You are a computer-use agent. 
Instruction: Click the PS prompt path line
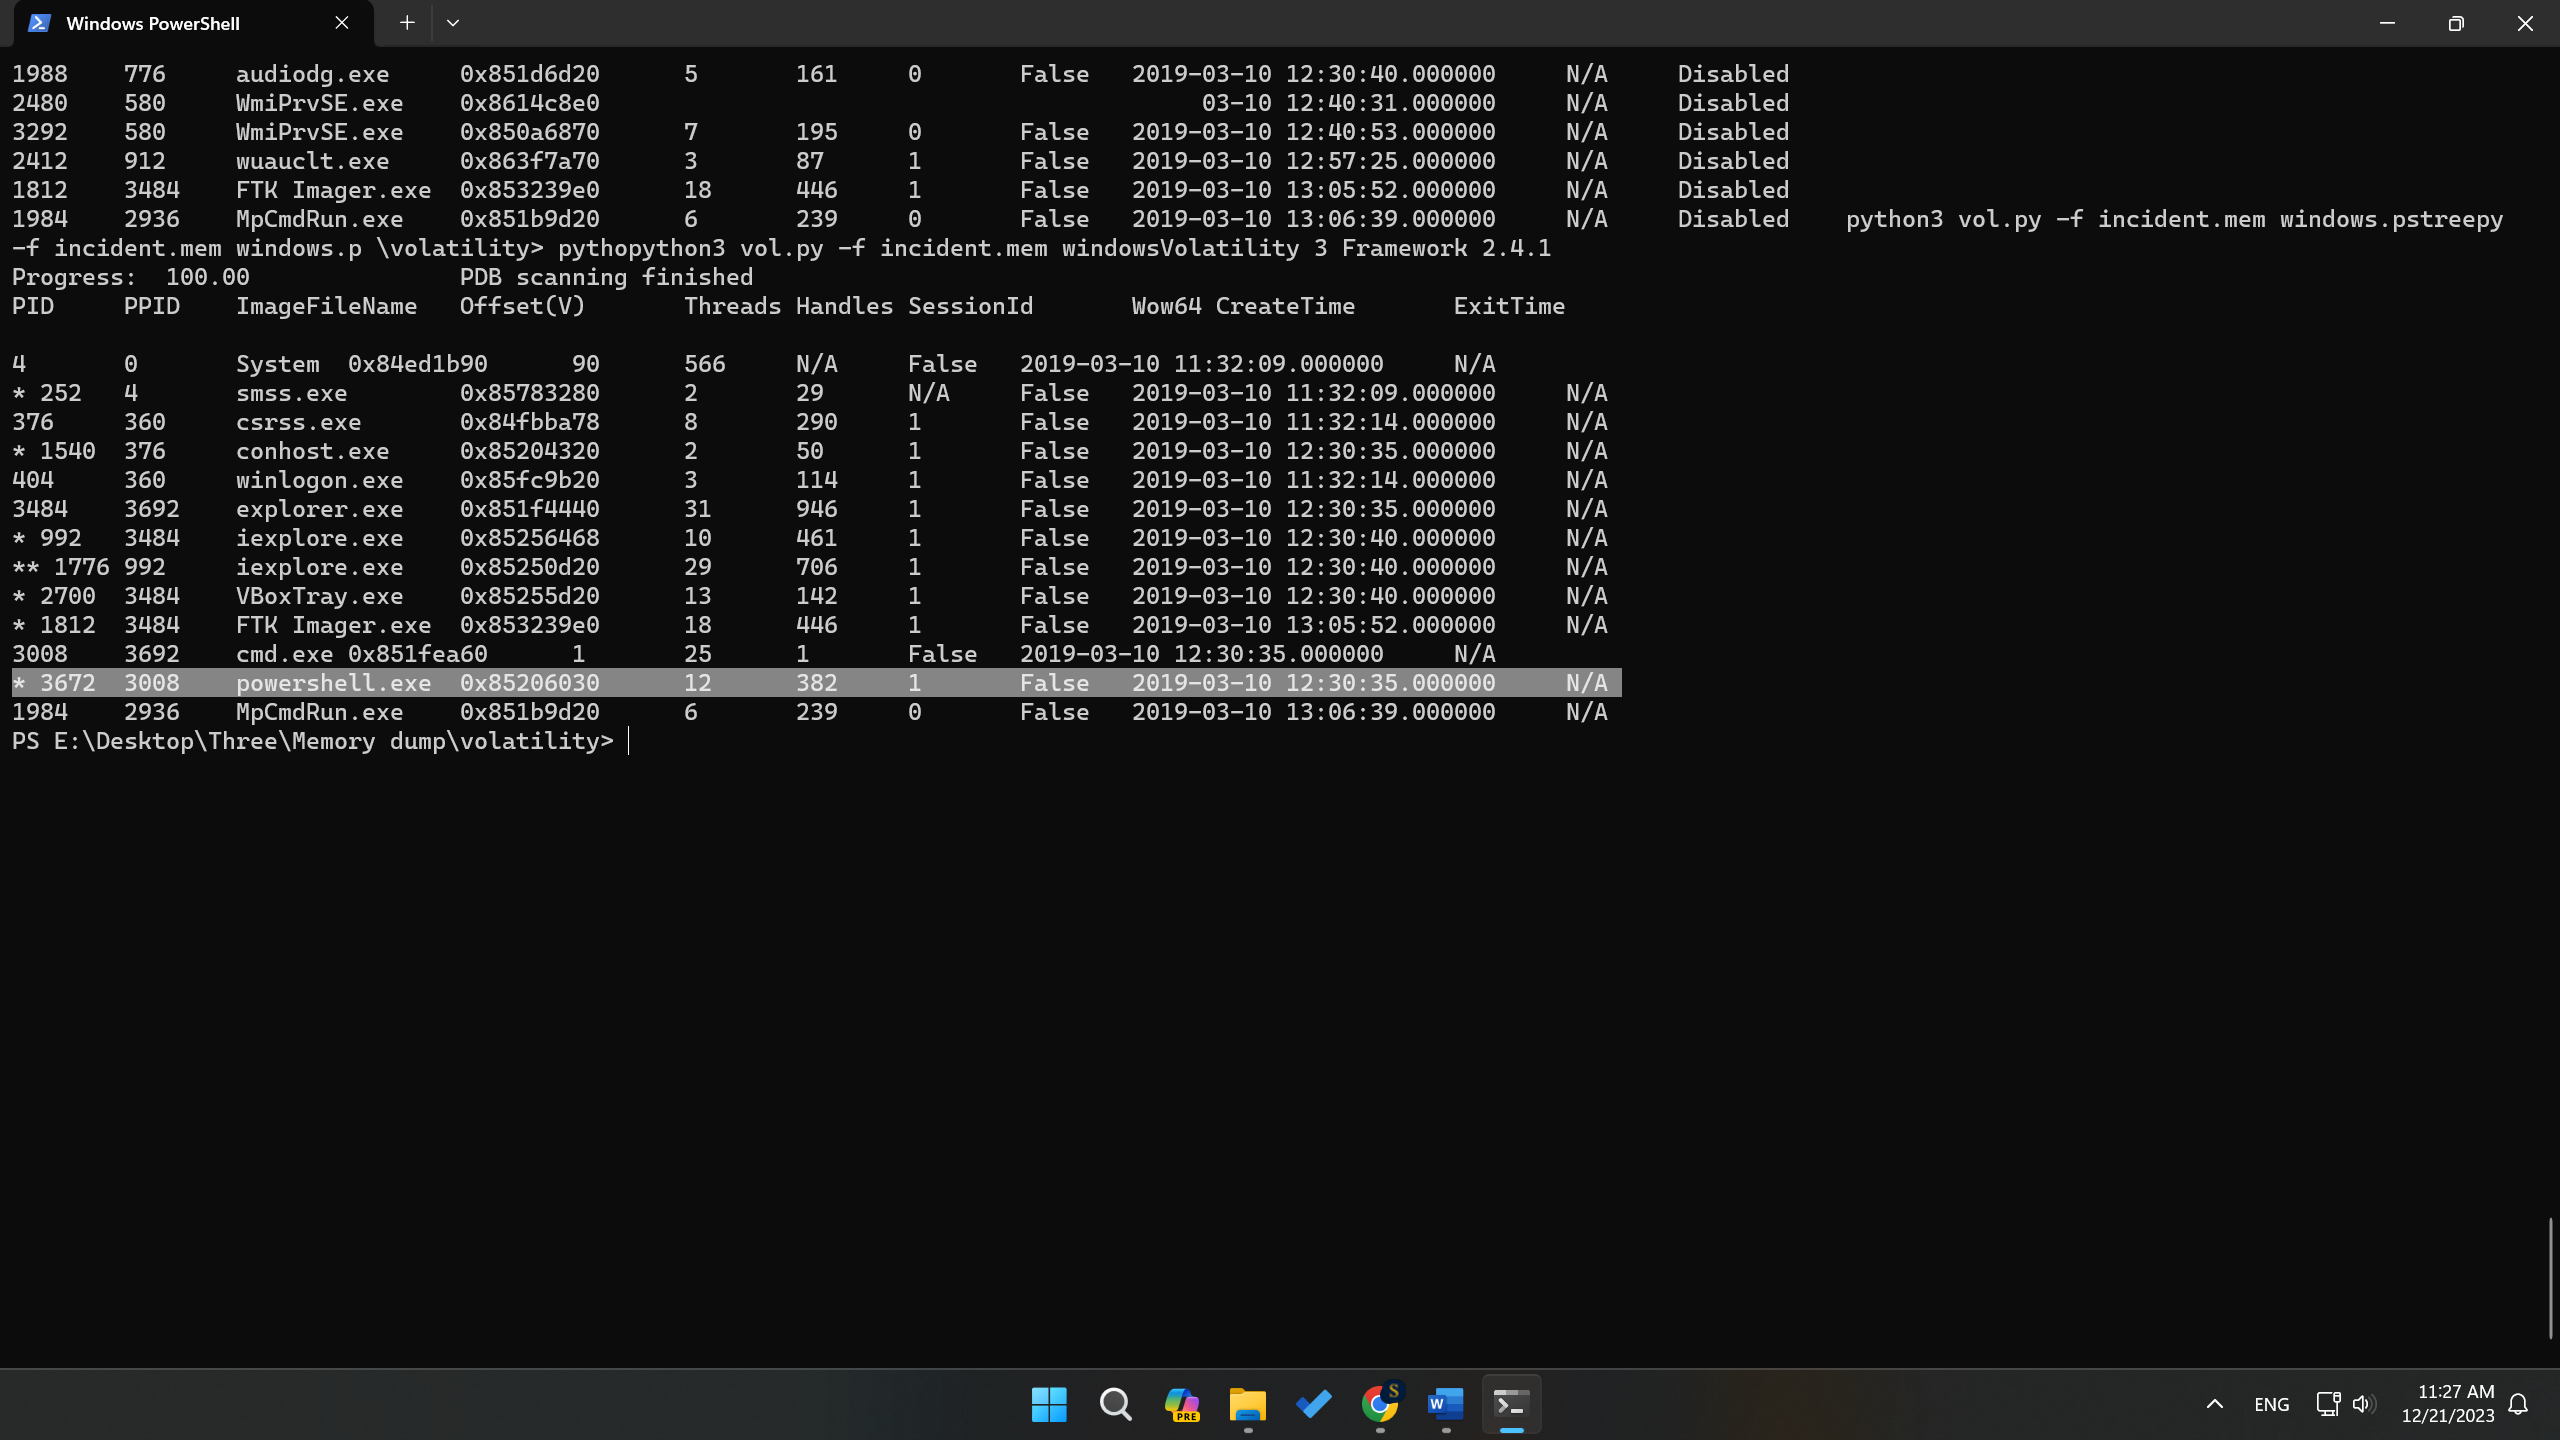312,741
